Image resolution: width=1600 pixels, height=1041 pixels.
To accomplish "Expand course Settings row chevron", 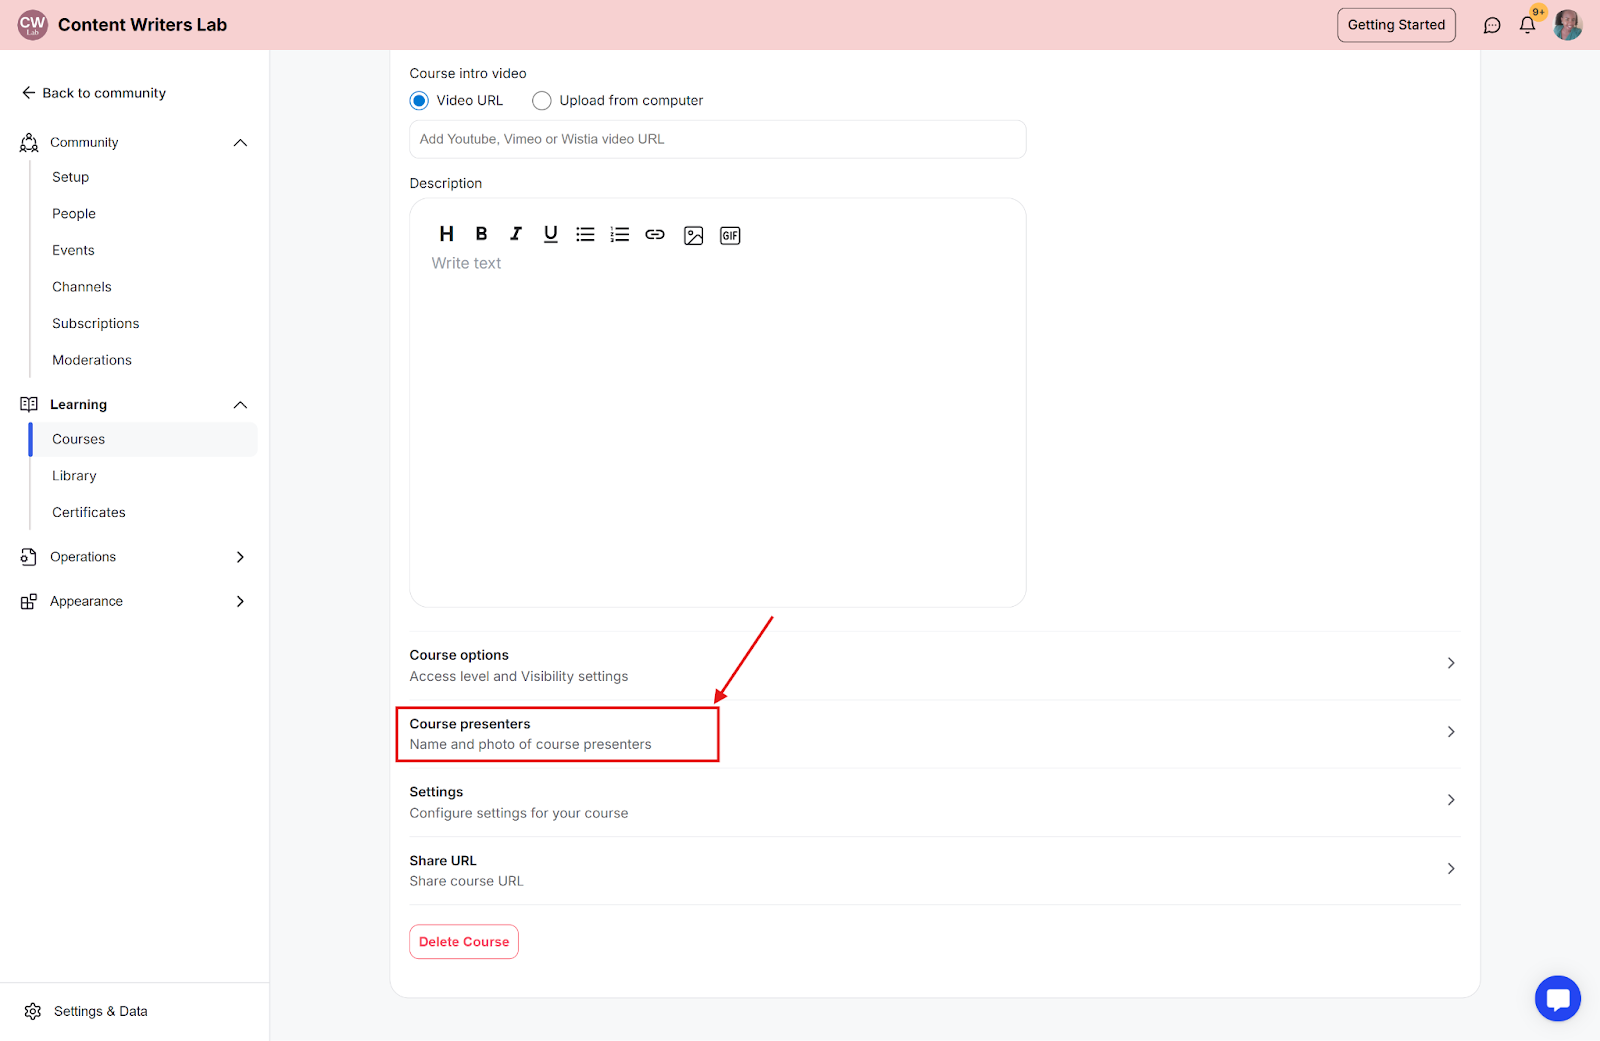I will tap(1451, 800).
